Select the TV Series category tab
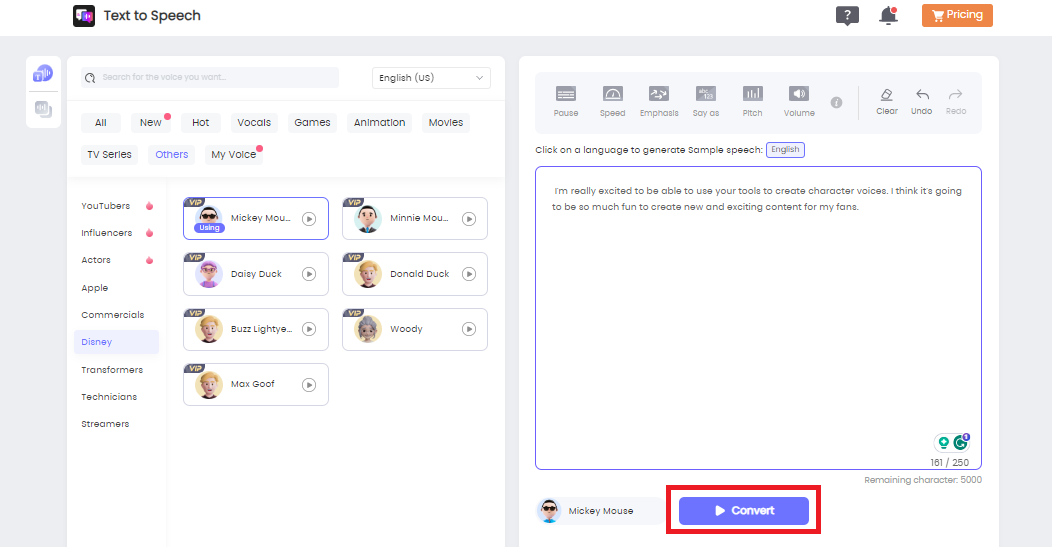The width and height of the screenshot is (1052, 547). [x=109, y=154]
